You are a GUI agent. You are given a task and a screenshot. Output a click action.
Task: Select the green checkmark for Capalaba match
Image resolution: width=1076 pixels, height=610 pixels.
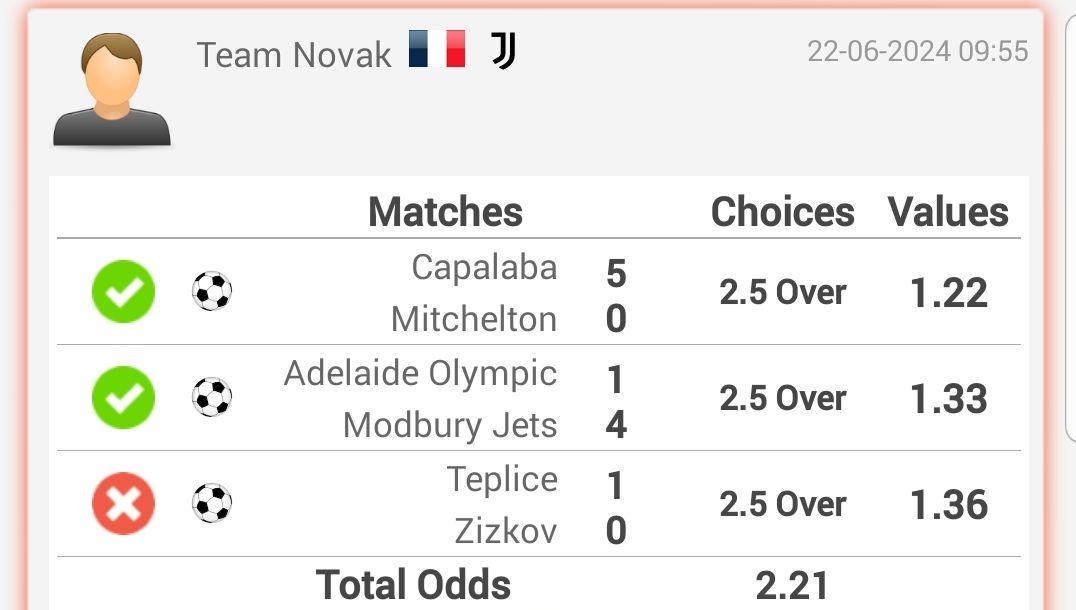coord(124,292)
